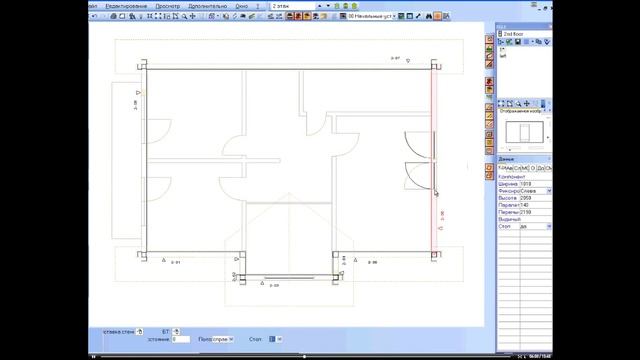The height and width of the screenshot is (360, 640).
Task: Click the Ширина value field 1010
Action: [x=535, y=184]
